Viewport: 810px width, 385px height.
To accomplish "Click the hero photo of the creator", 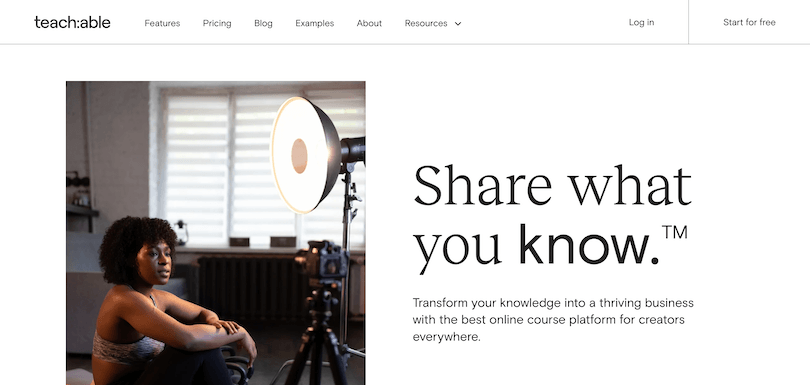I will pyautogui.click(x=215, y=233).
